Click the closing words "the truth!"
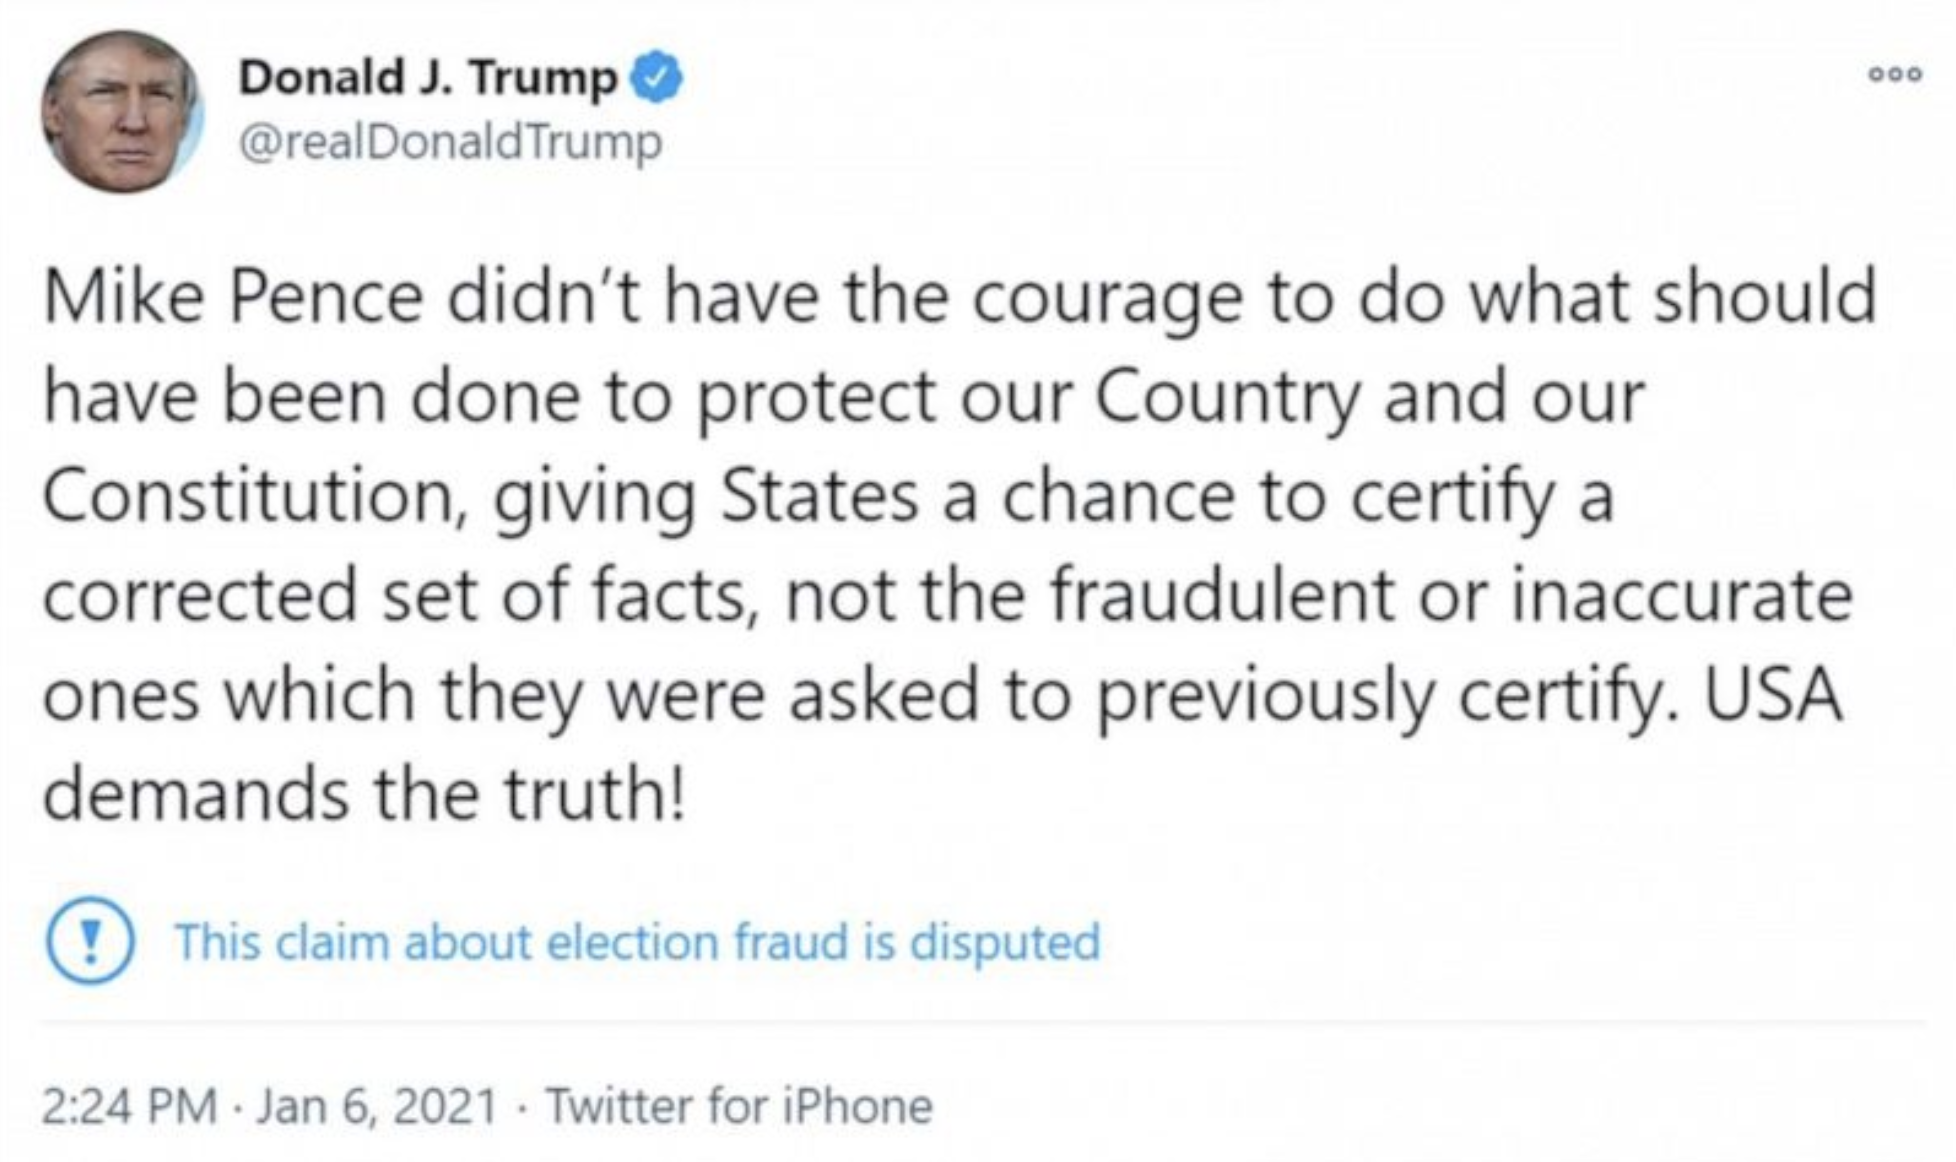 point(530,794)
